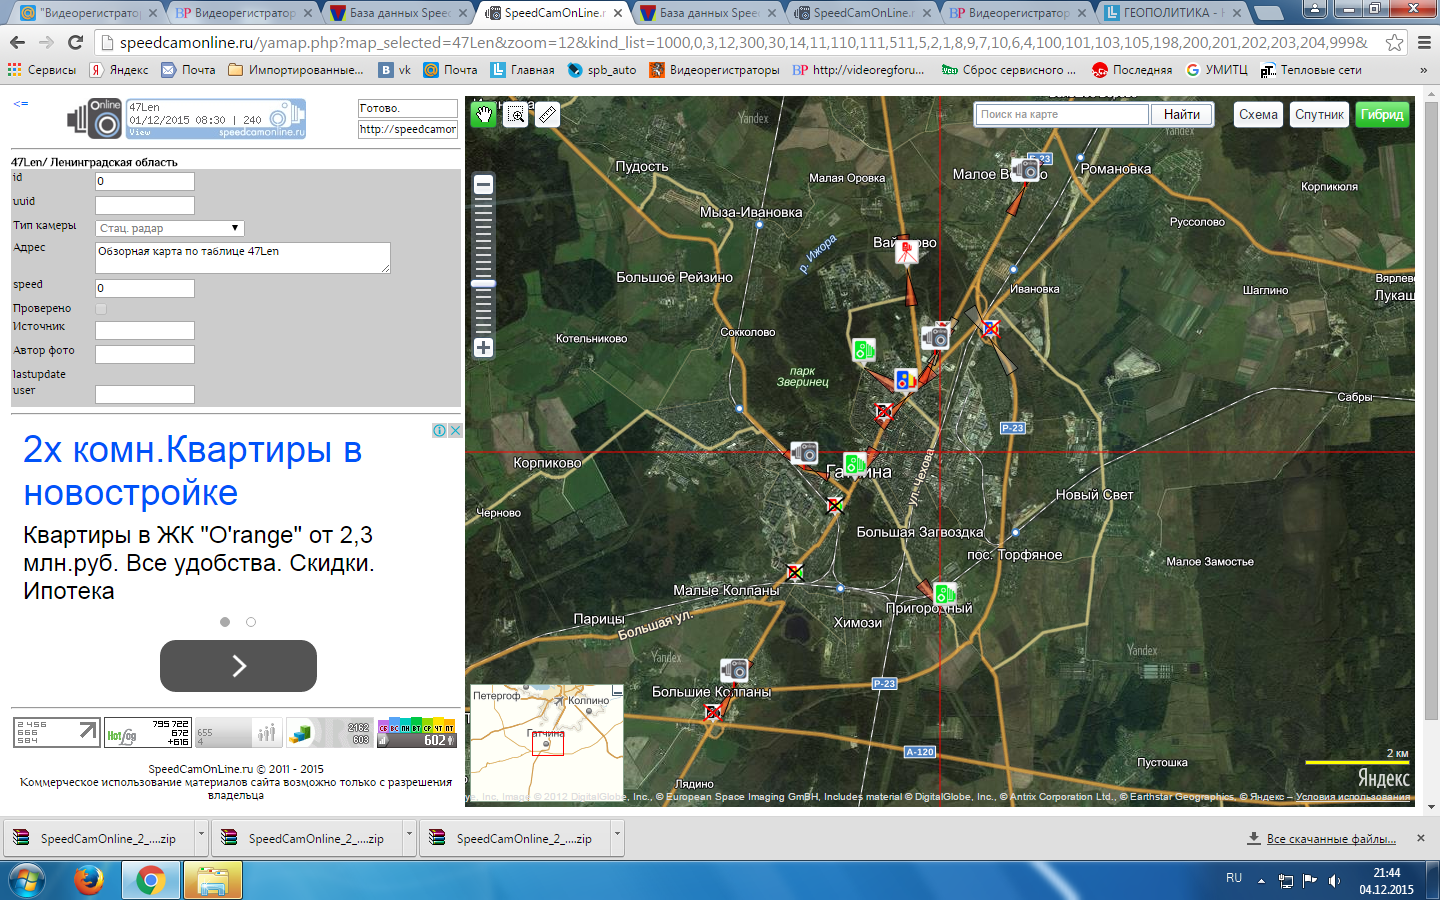The image size is (1440, 900).
Task: Open Все скачанные файлы link
Action: point(1330,839)
